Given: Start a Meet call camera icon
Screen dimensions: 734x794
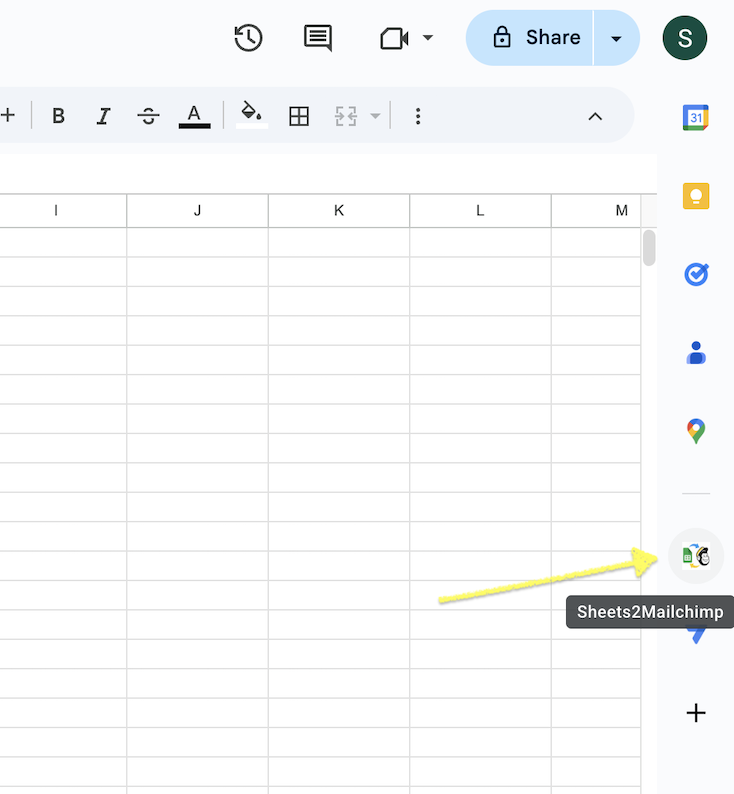Looking at the screenshot, I should [394, 38].
